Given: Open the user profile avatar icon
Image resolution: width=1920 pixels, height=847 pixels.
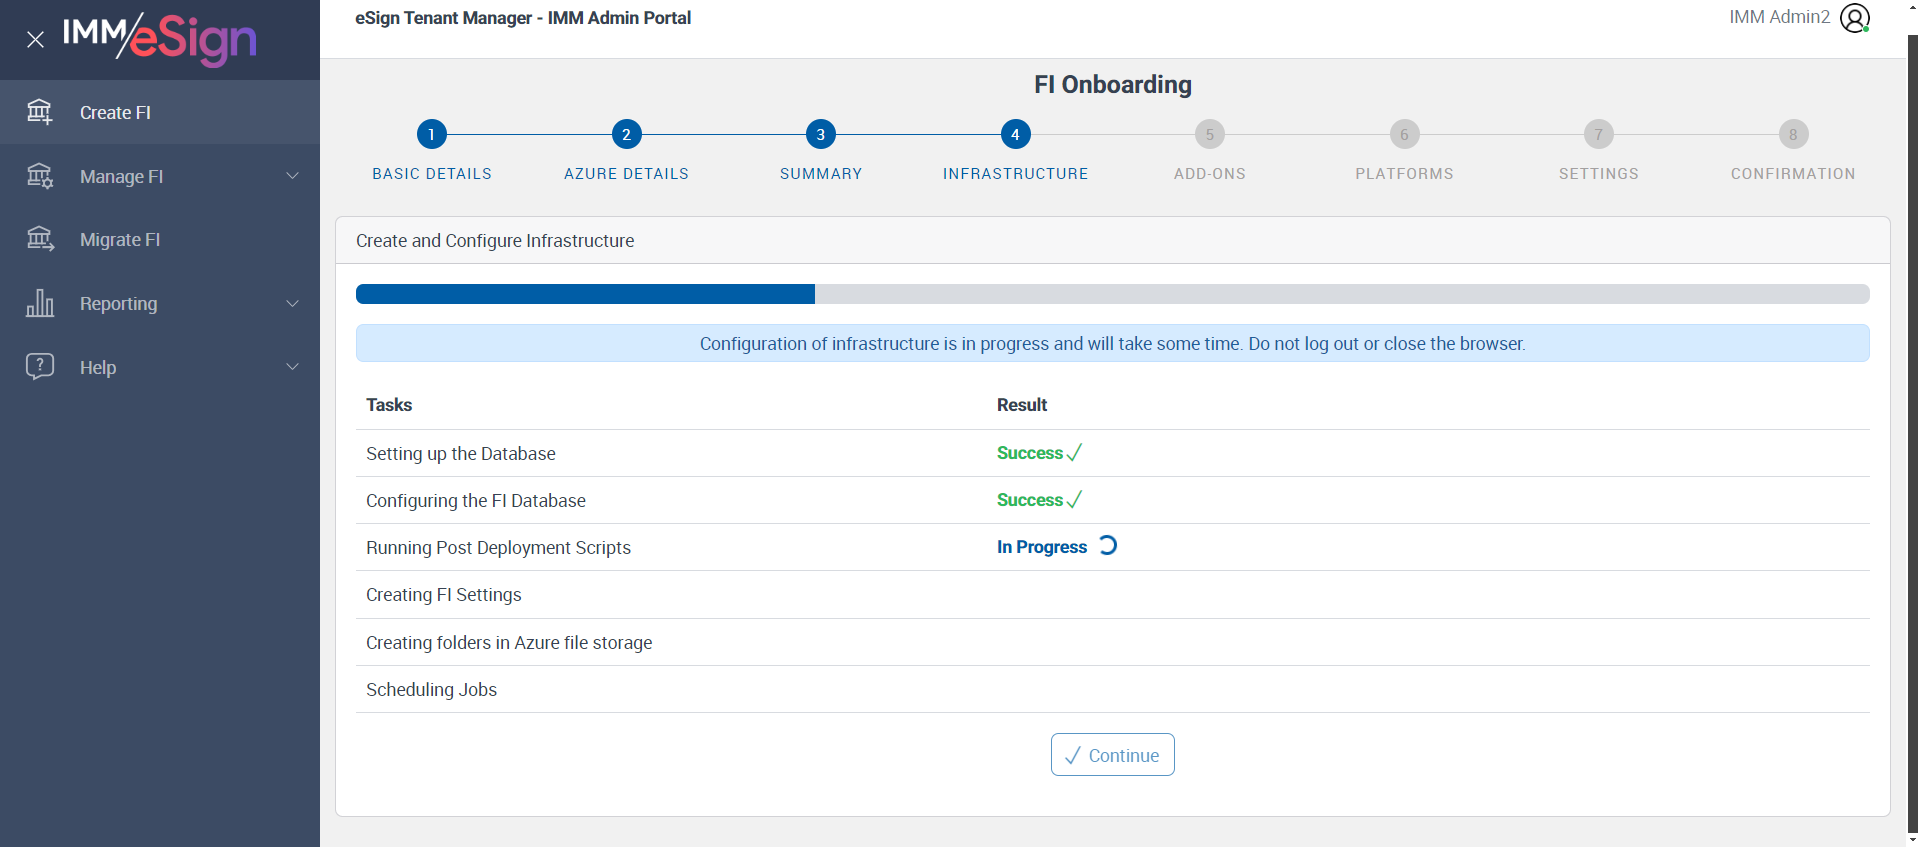Looking at the screenshot, I should [x=1855, y=18].
